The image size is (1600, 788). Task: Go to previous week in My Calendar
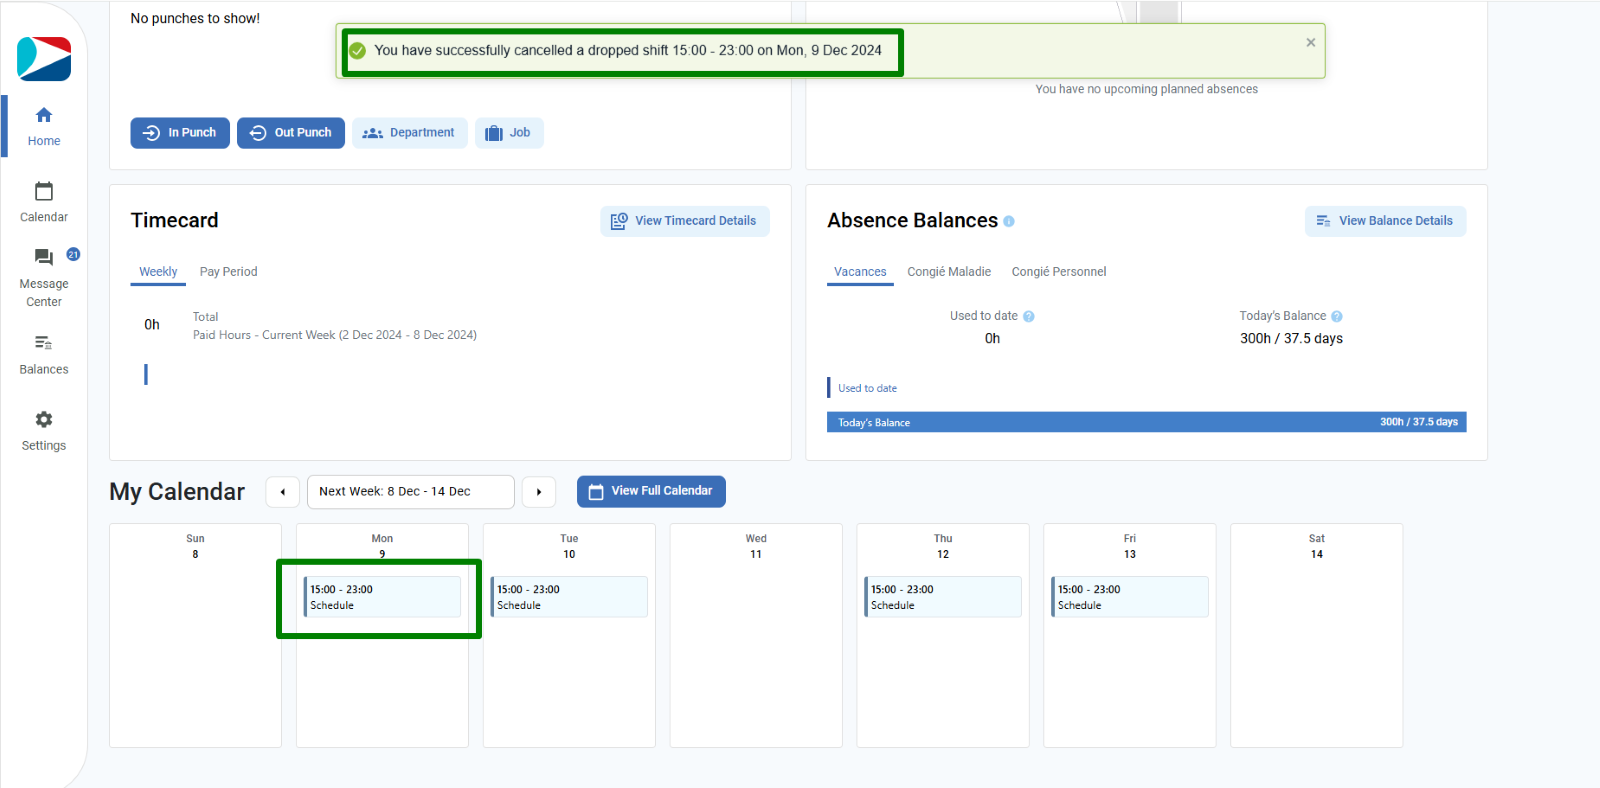(283, 492)
